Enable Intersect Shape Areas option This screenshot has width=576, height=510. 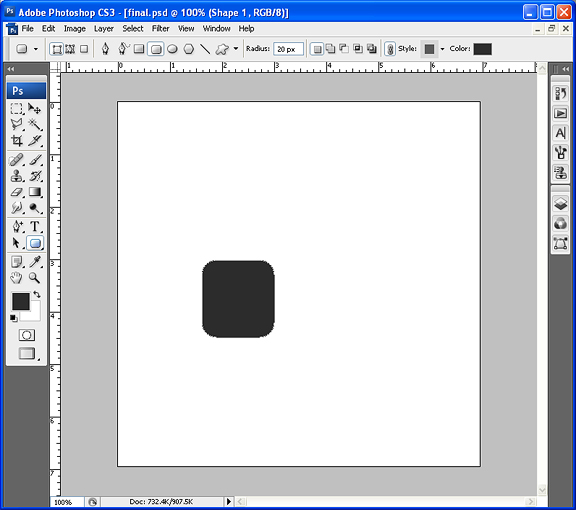click(358, 49)
